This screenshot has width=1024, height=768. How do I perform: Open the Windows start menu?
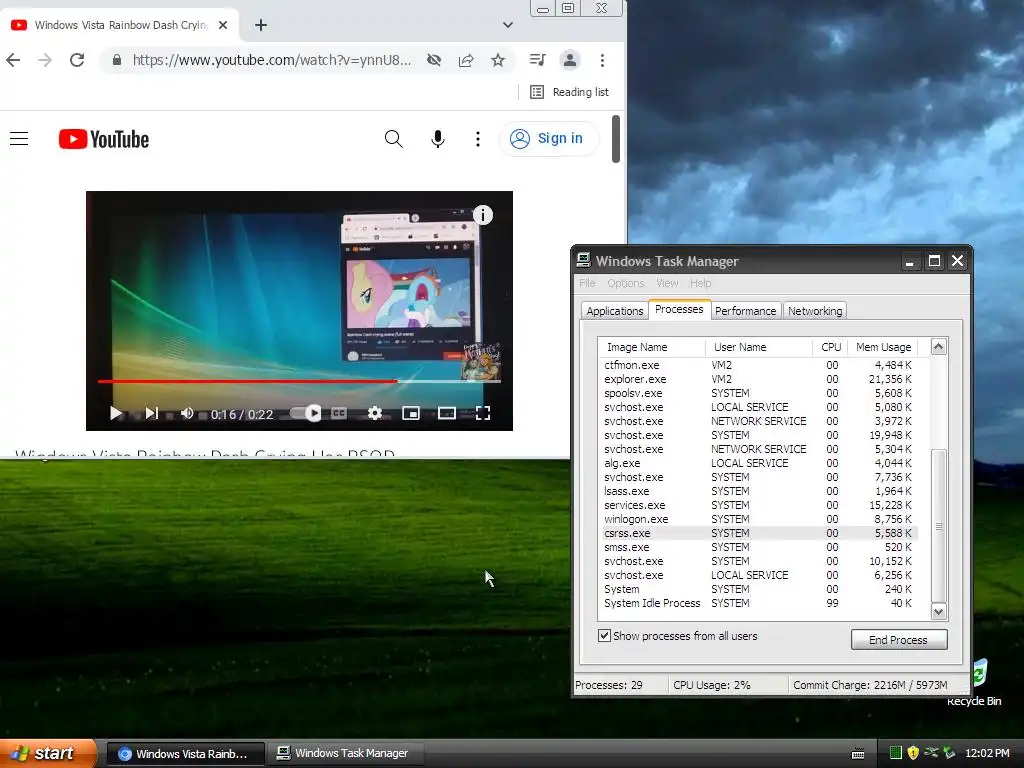click(x=48, y=753)
